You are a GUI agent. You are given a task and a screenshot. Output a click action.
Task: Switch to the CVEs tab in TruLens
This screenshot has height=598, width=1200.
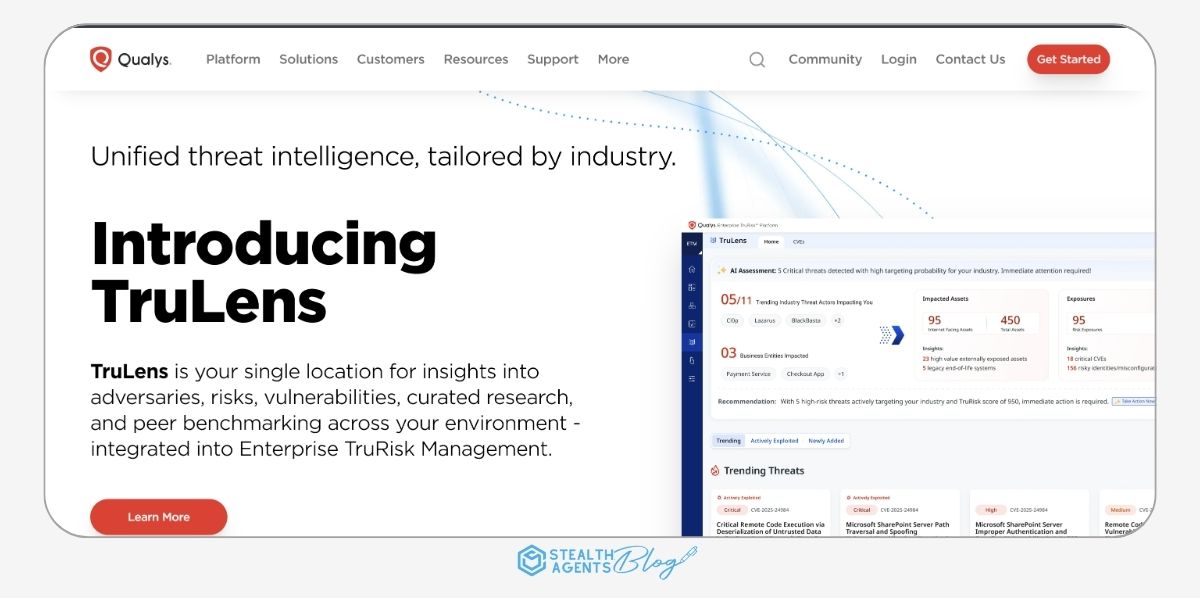pyautogui.click(x=799, y=242)
